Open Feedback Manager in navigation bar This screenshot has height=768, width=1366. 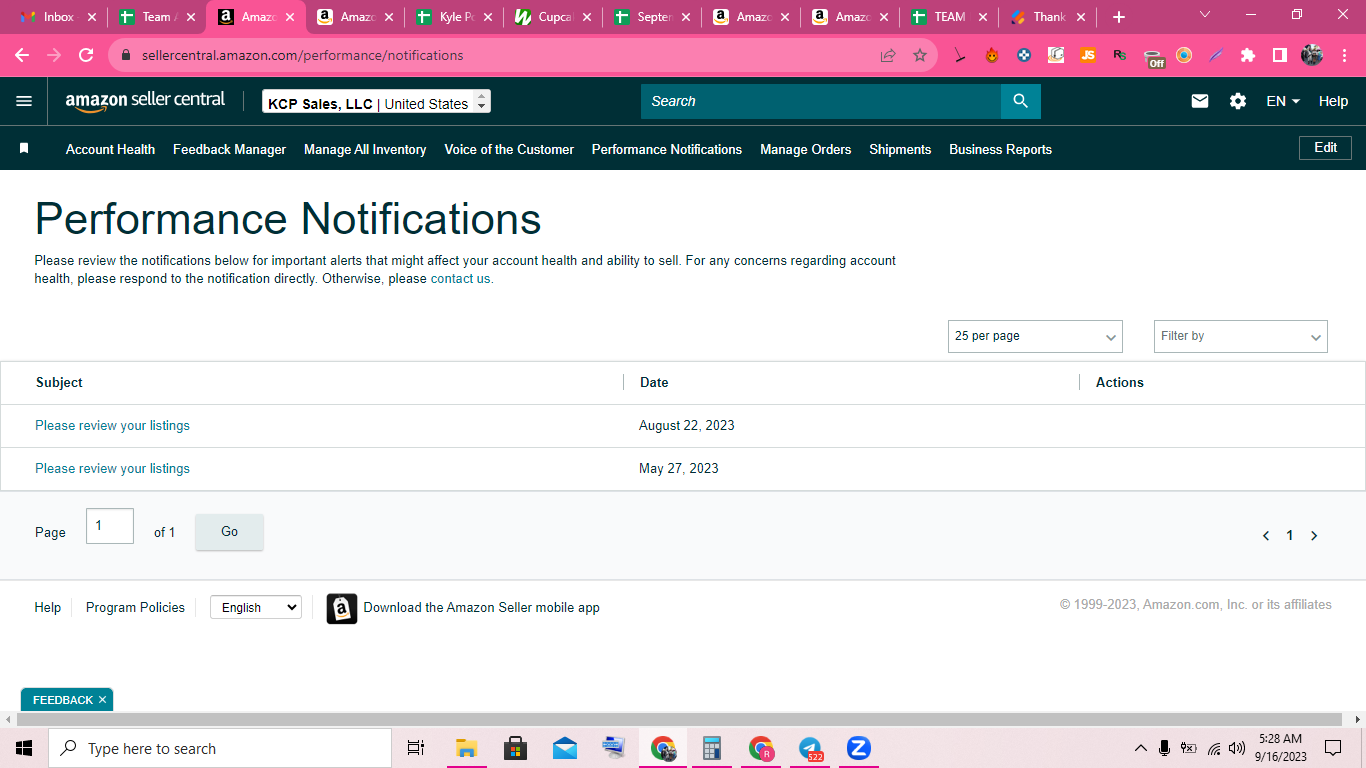pos(229,149)
